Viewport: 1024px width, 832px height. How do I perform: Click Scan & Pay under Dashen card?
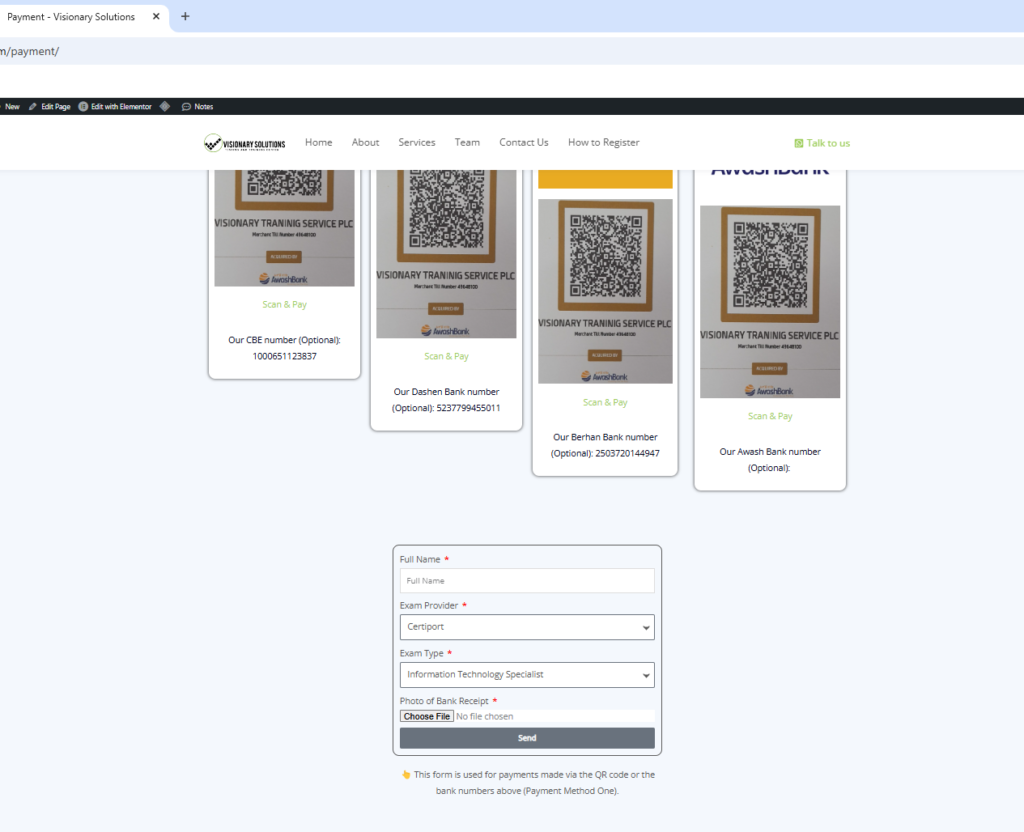(446, 356)
